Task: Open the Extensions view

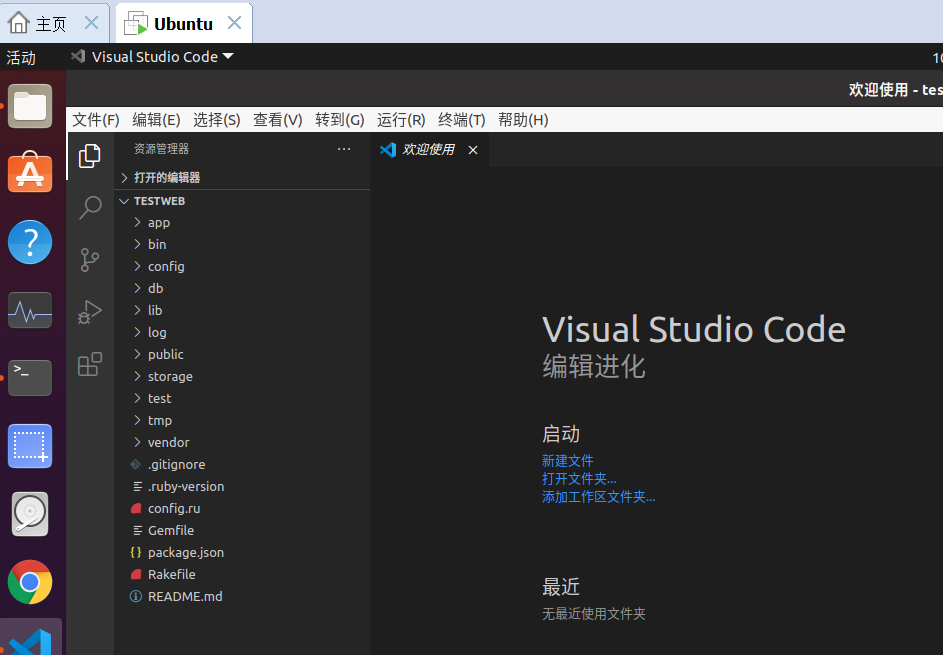Action: (x=90, y=364)
